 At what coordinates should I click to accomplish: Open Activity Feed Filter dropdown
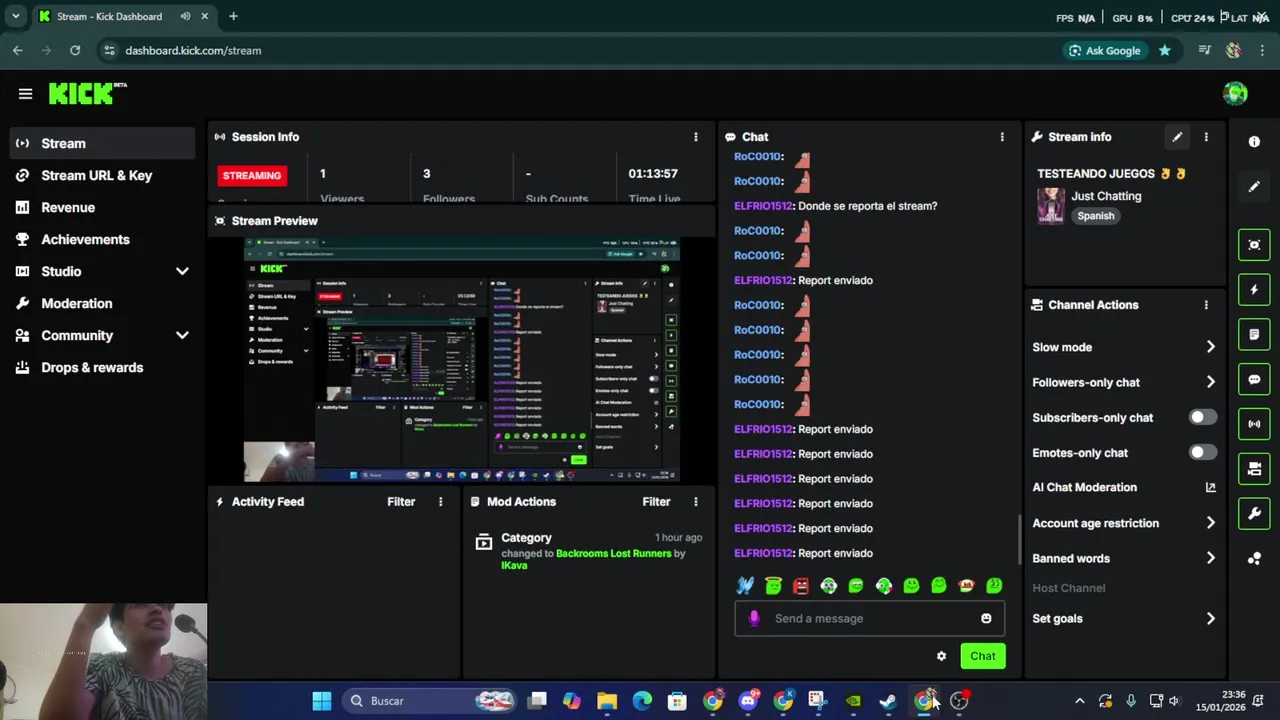coord(401,502)
